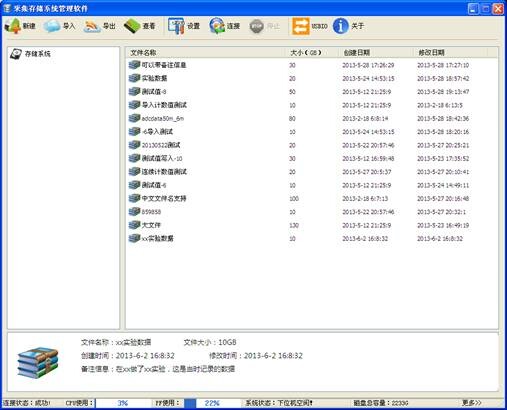Viewport: 507px width, 410px height.
Task: Click the 新建 (New) toolbar icon
Action: (13, 26)
